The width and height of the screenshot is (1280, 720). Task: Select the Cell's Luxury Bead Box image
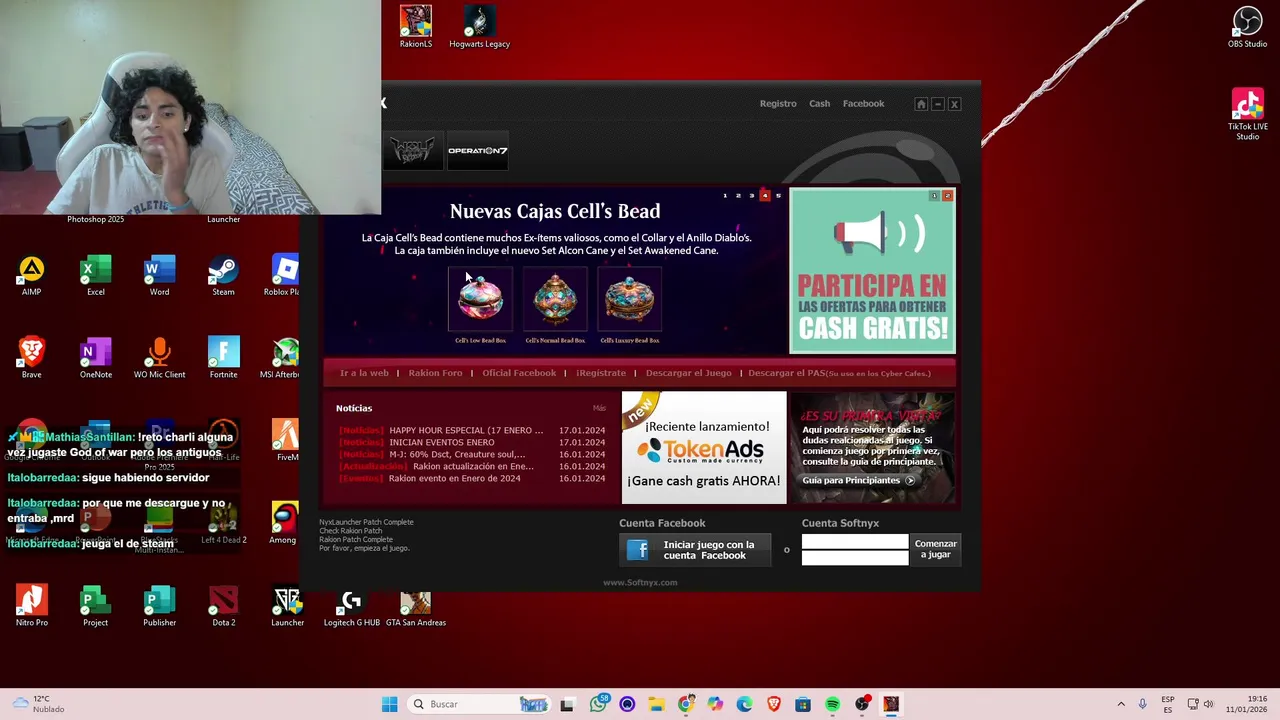pos(630,299)
